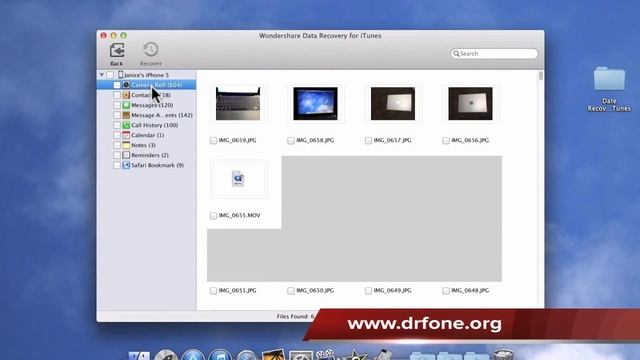Tick the Contacts checkbox
640x360 pixels.
[117, 95]
